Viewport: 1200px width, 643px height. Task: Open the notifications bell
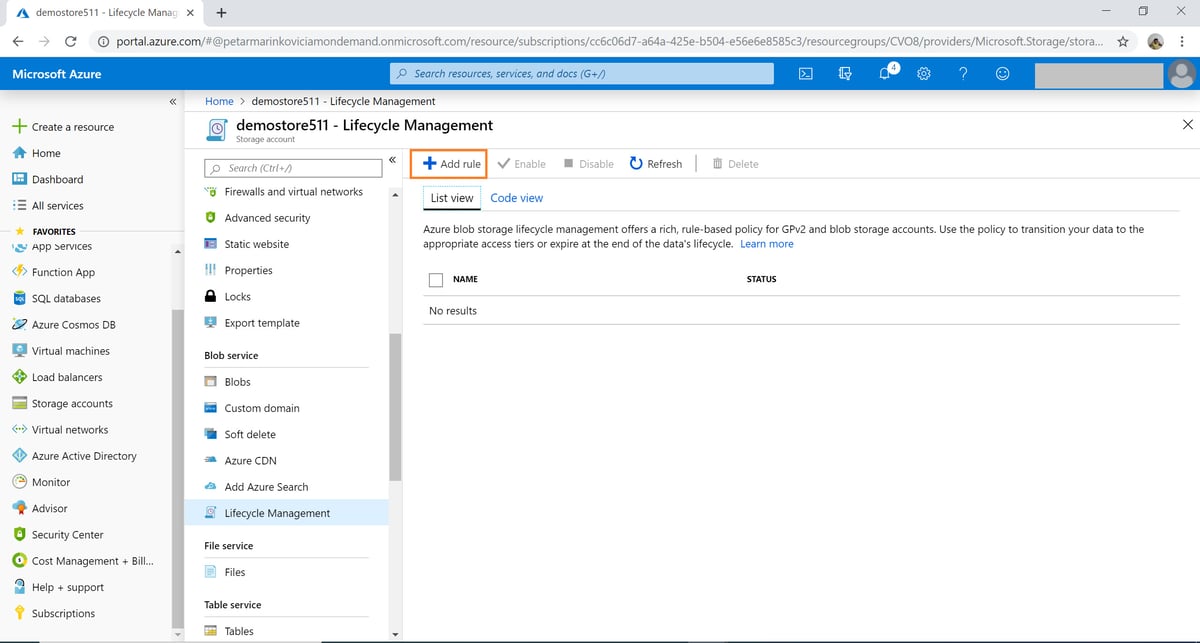pyautogui.click(x=884, y=73)
